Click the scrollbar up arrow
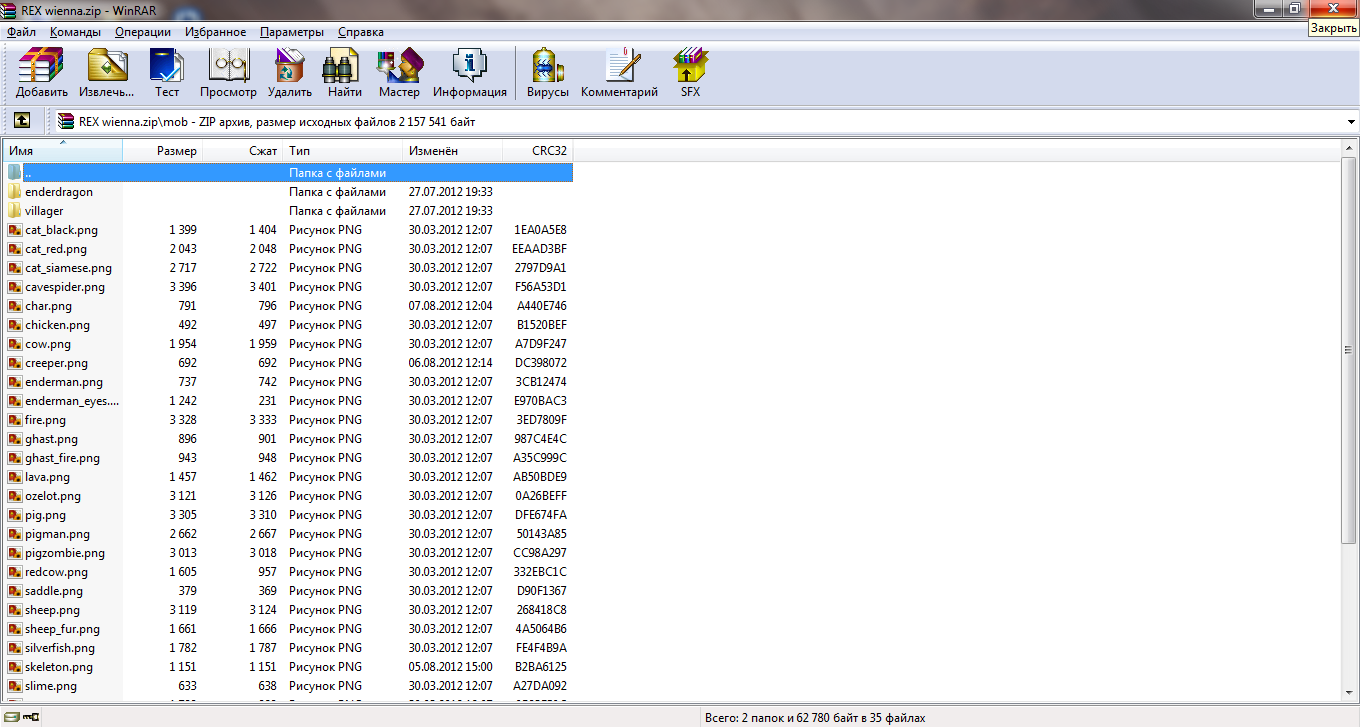 [x=1349, y=147]
